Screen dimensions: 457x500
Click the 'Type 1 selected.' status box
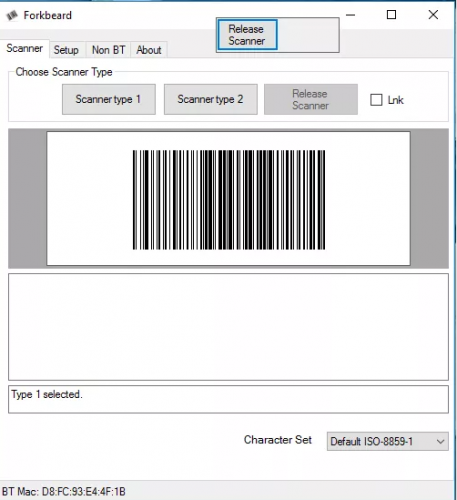pos(228,399)
